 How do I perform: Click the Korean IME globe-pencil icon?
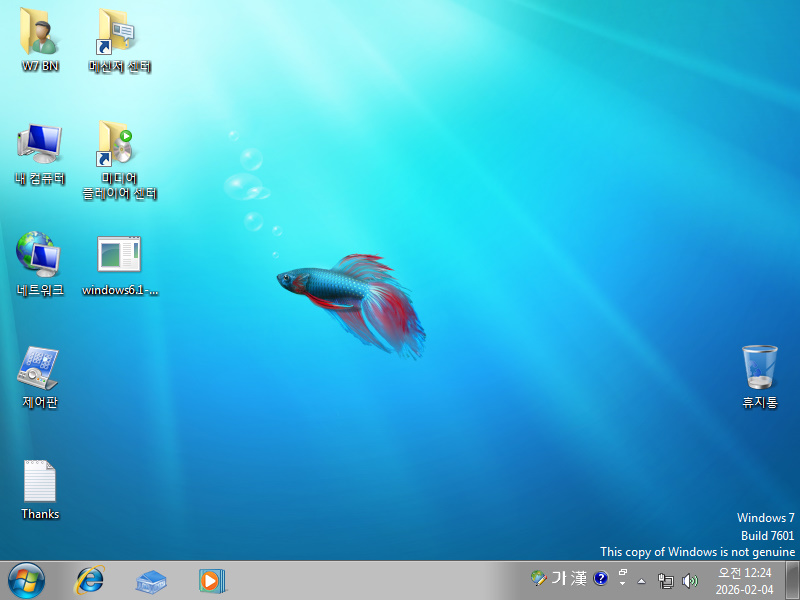(538, 578)
